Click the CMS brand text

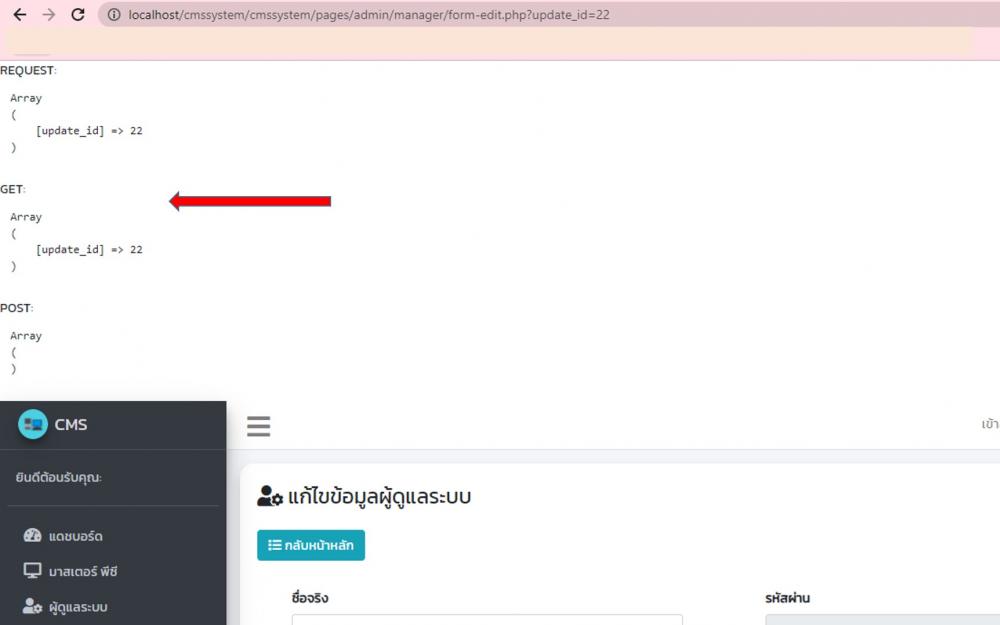71,425
